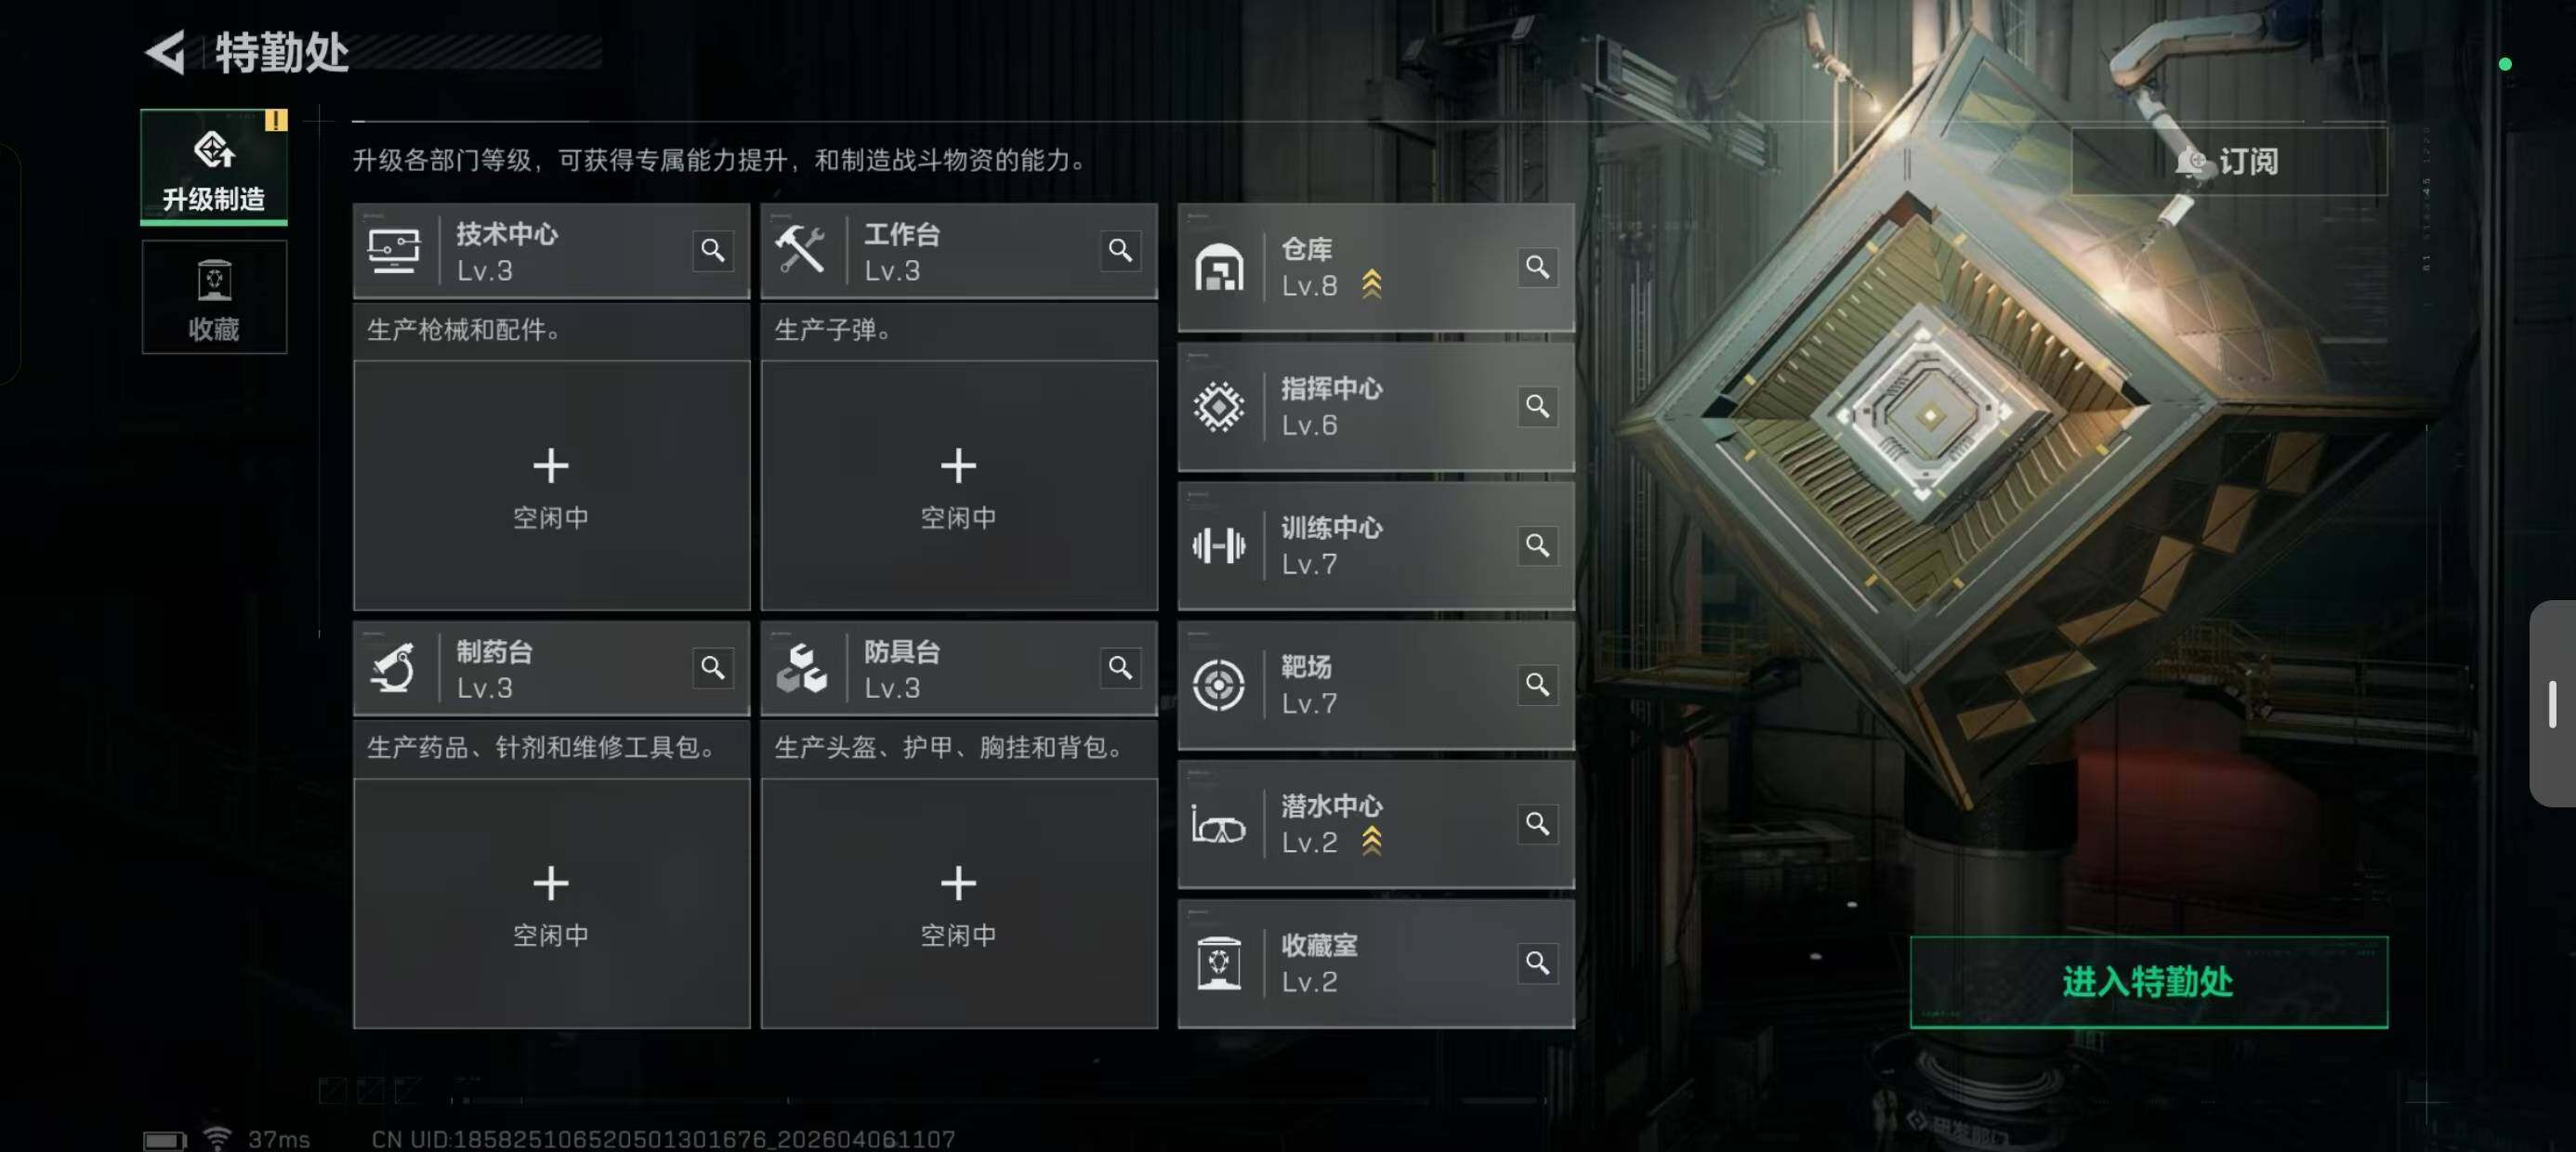This screenshot has width=2576, height=1152.
Task: Start ammo production in 工作台 empty slot
Action: point(958,485)
